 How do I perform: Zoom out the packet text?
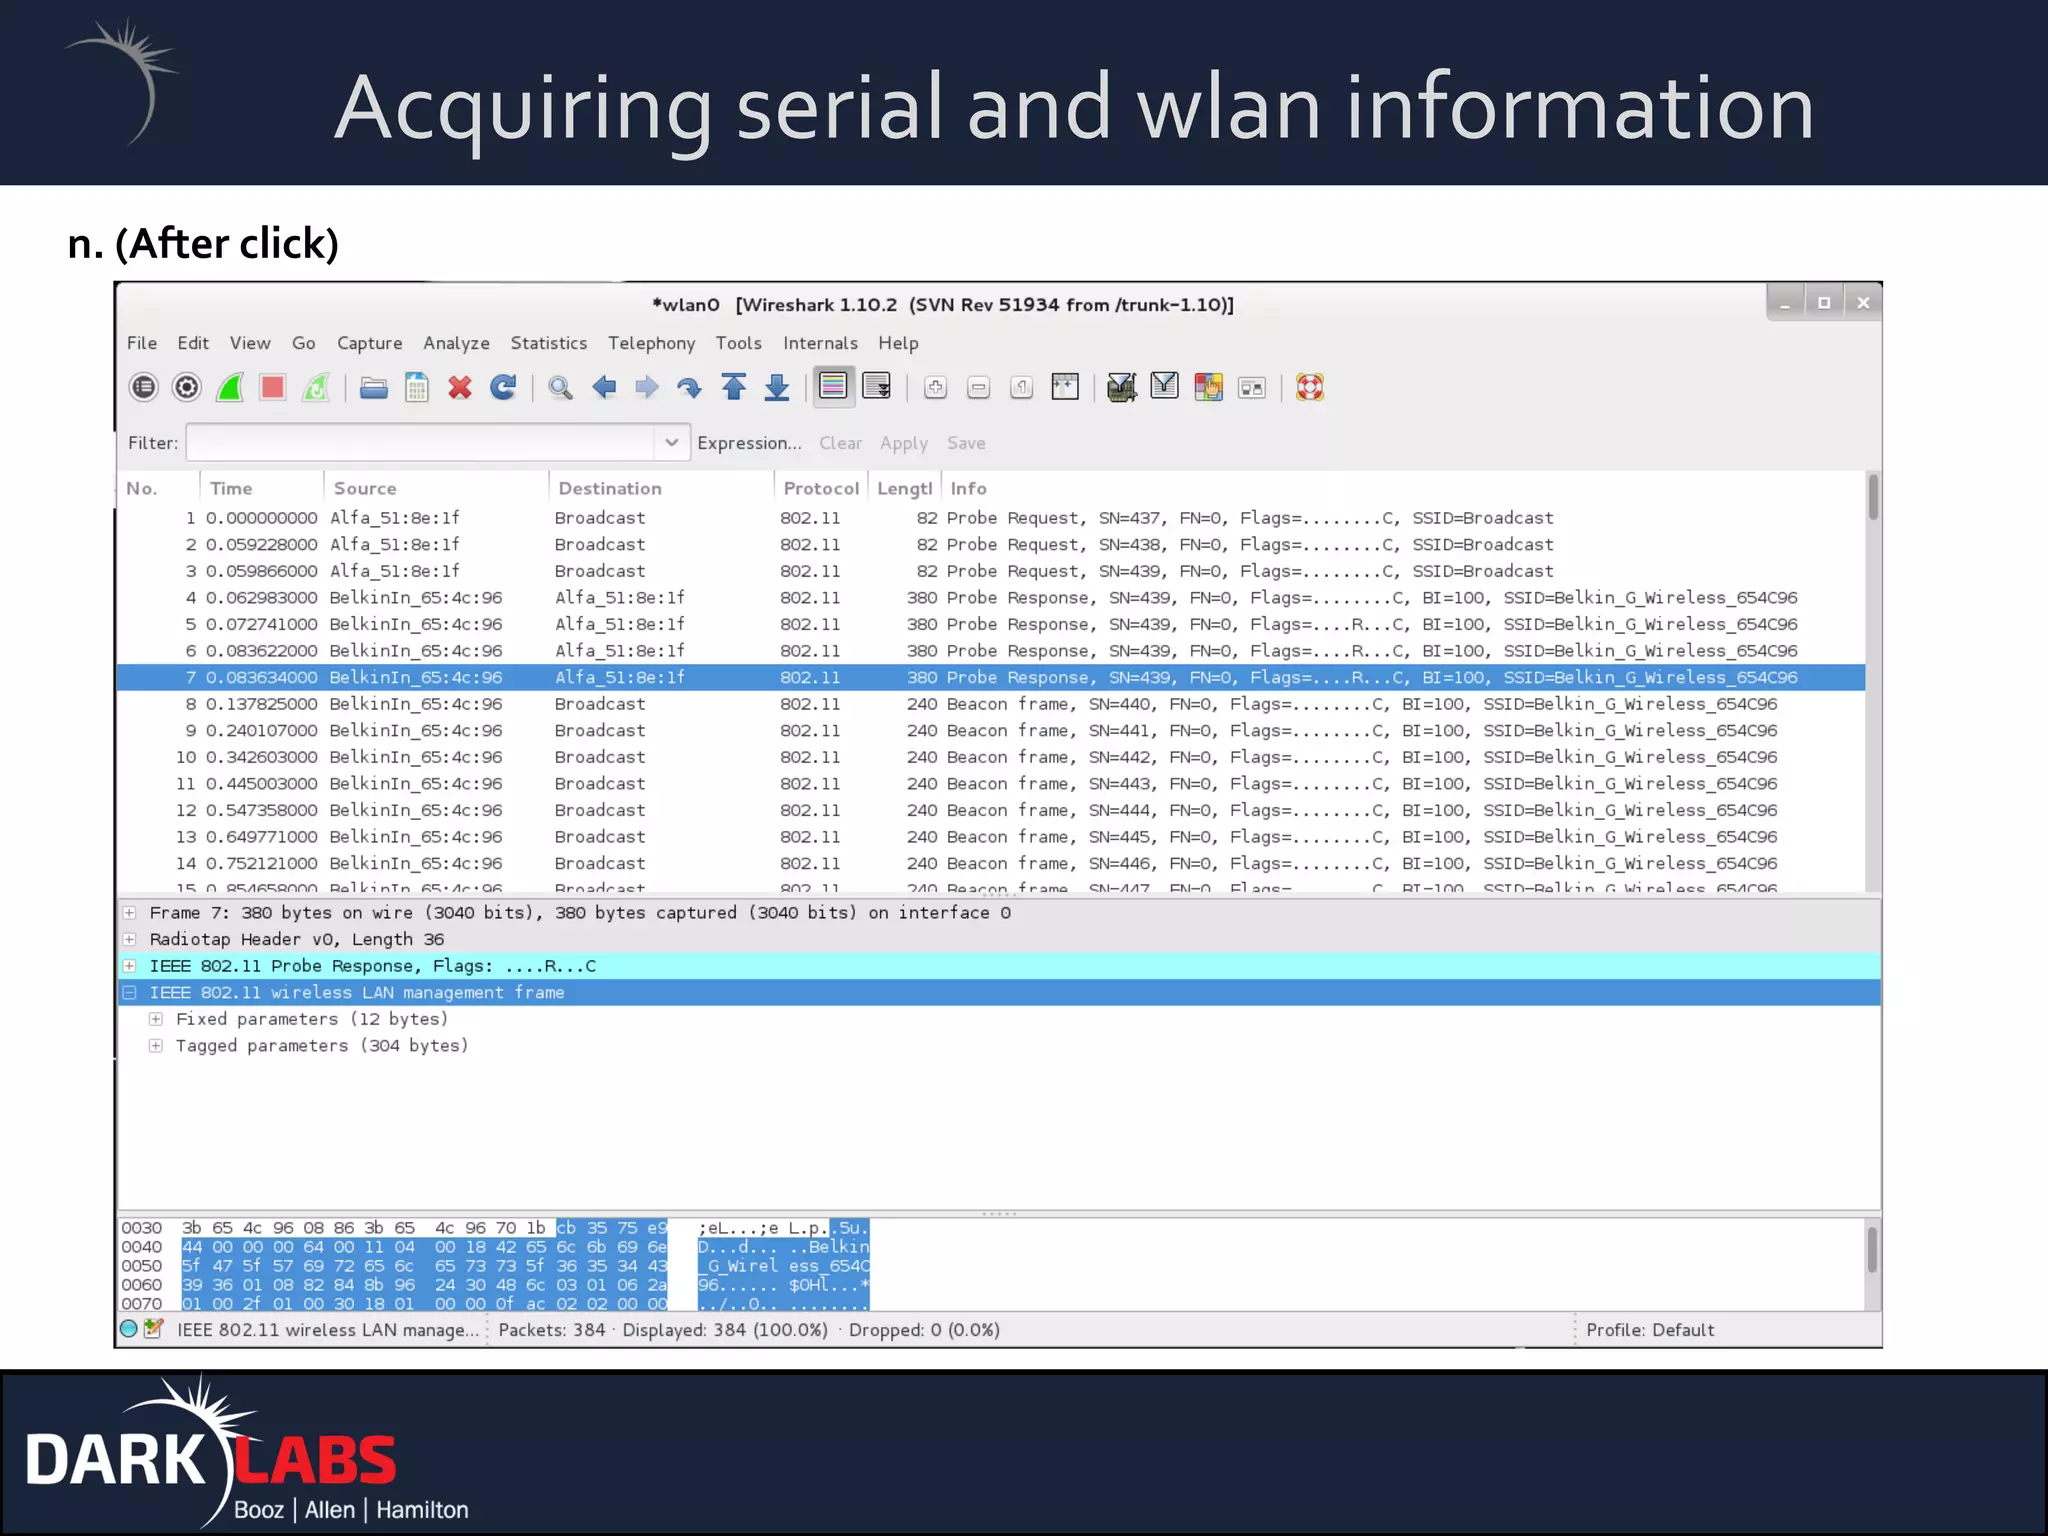tap(979, 388)
